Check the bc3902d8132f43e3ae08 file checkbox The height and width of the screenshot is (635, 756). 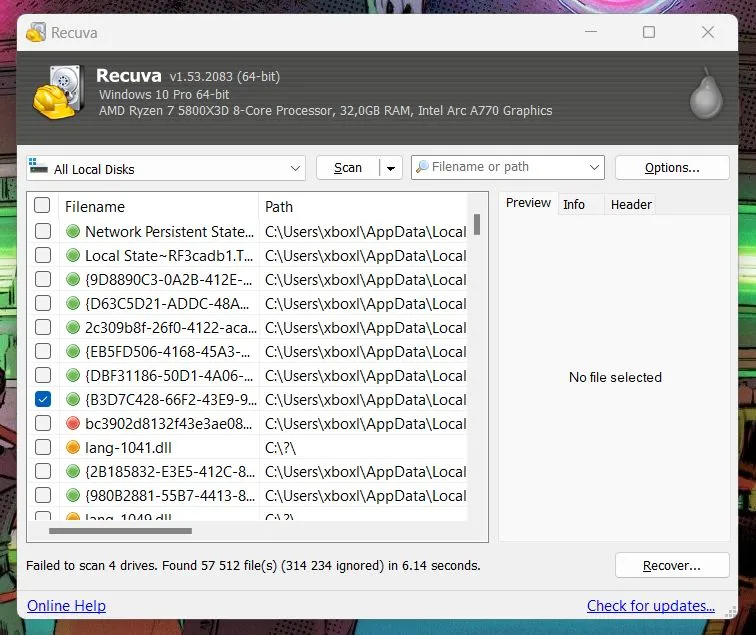point(43,423)
